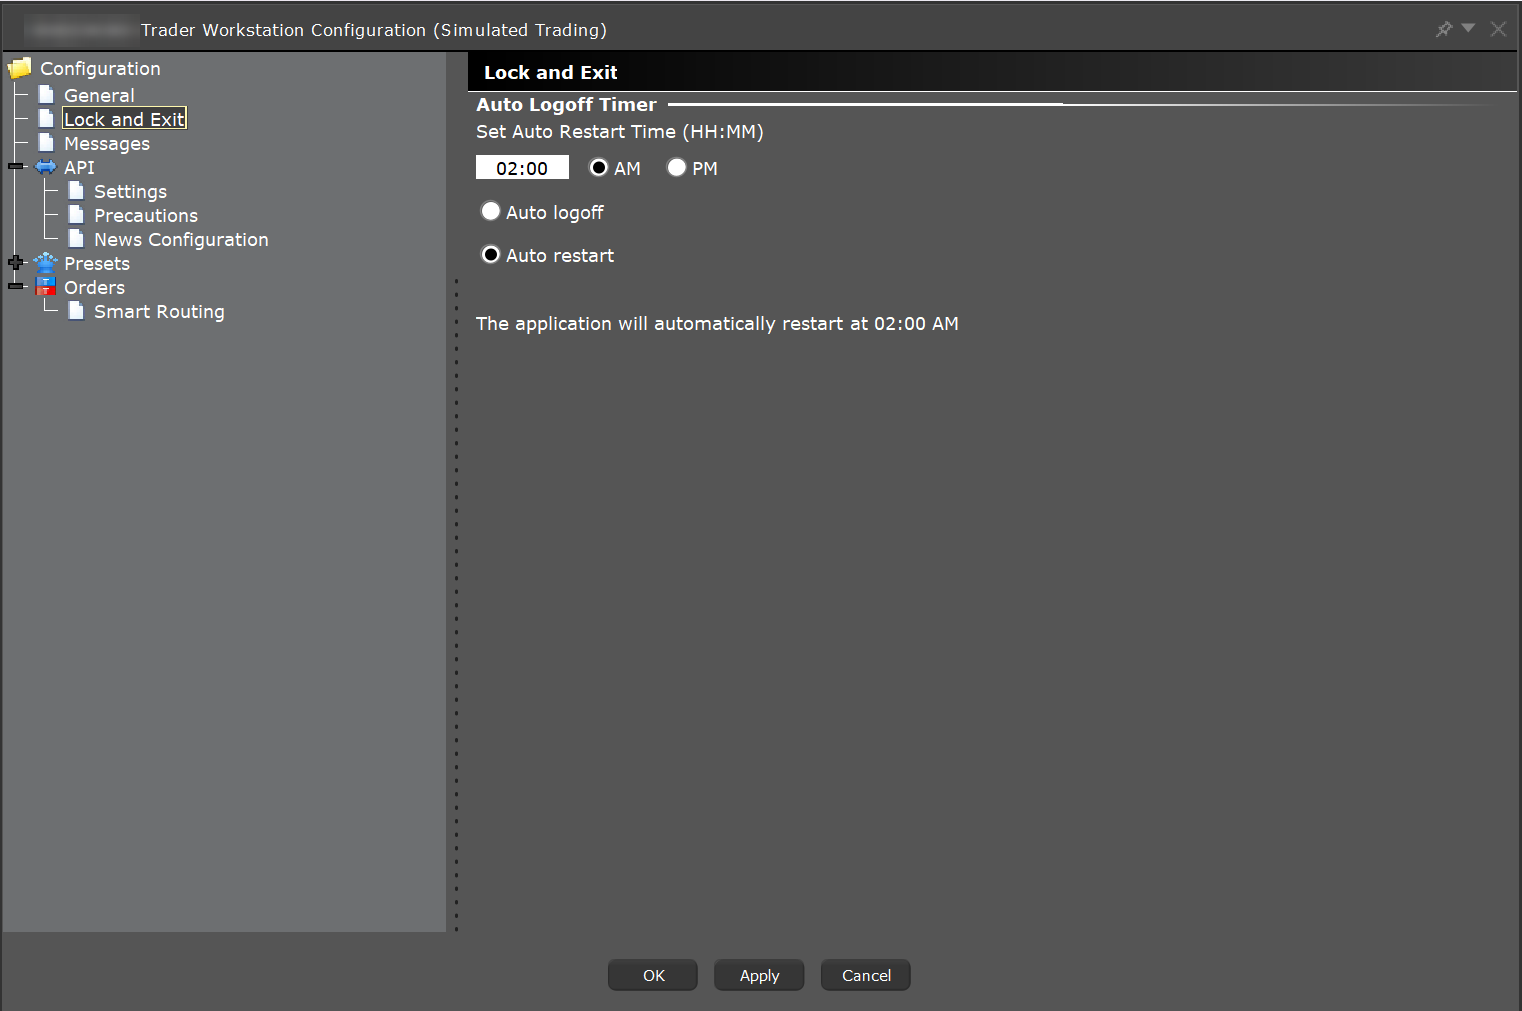
Task: Click the Precautions document icon
Action: [x=76, y=214]
